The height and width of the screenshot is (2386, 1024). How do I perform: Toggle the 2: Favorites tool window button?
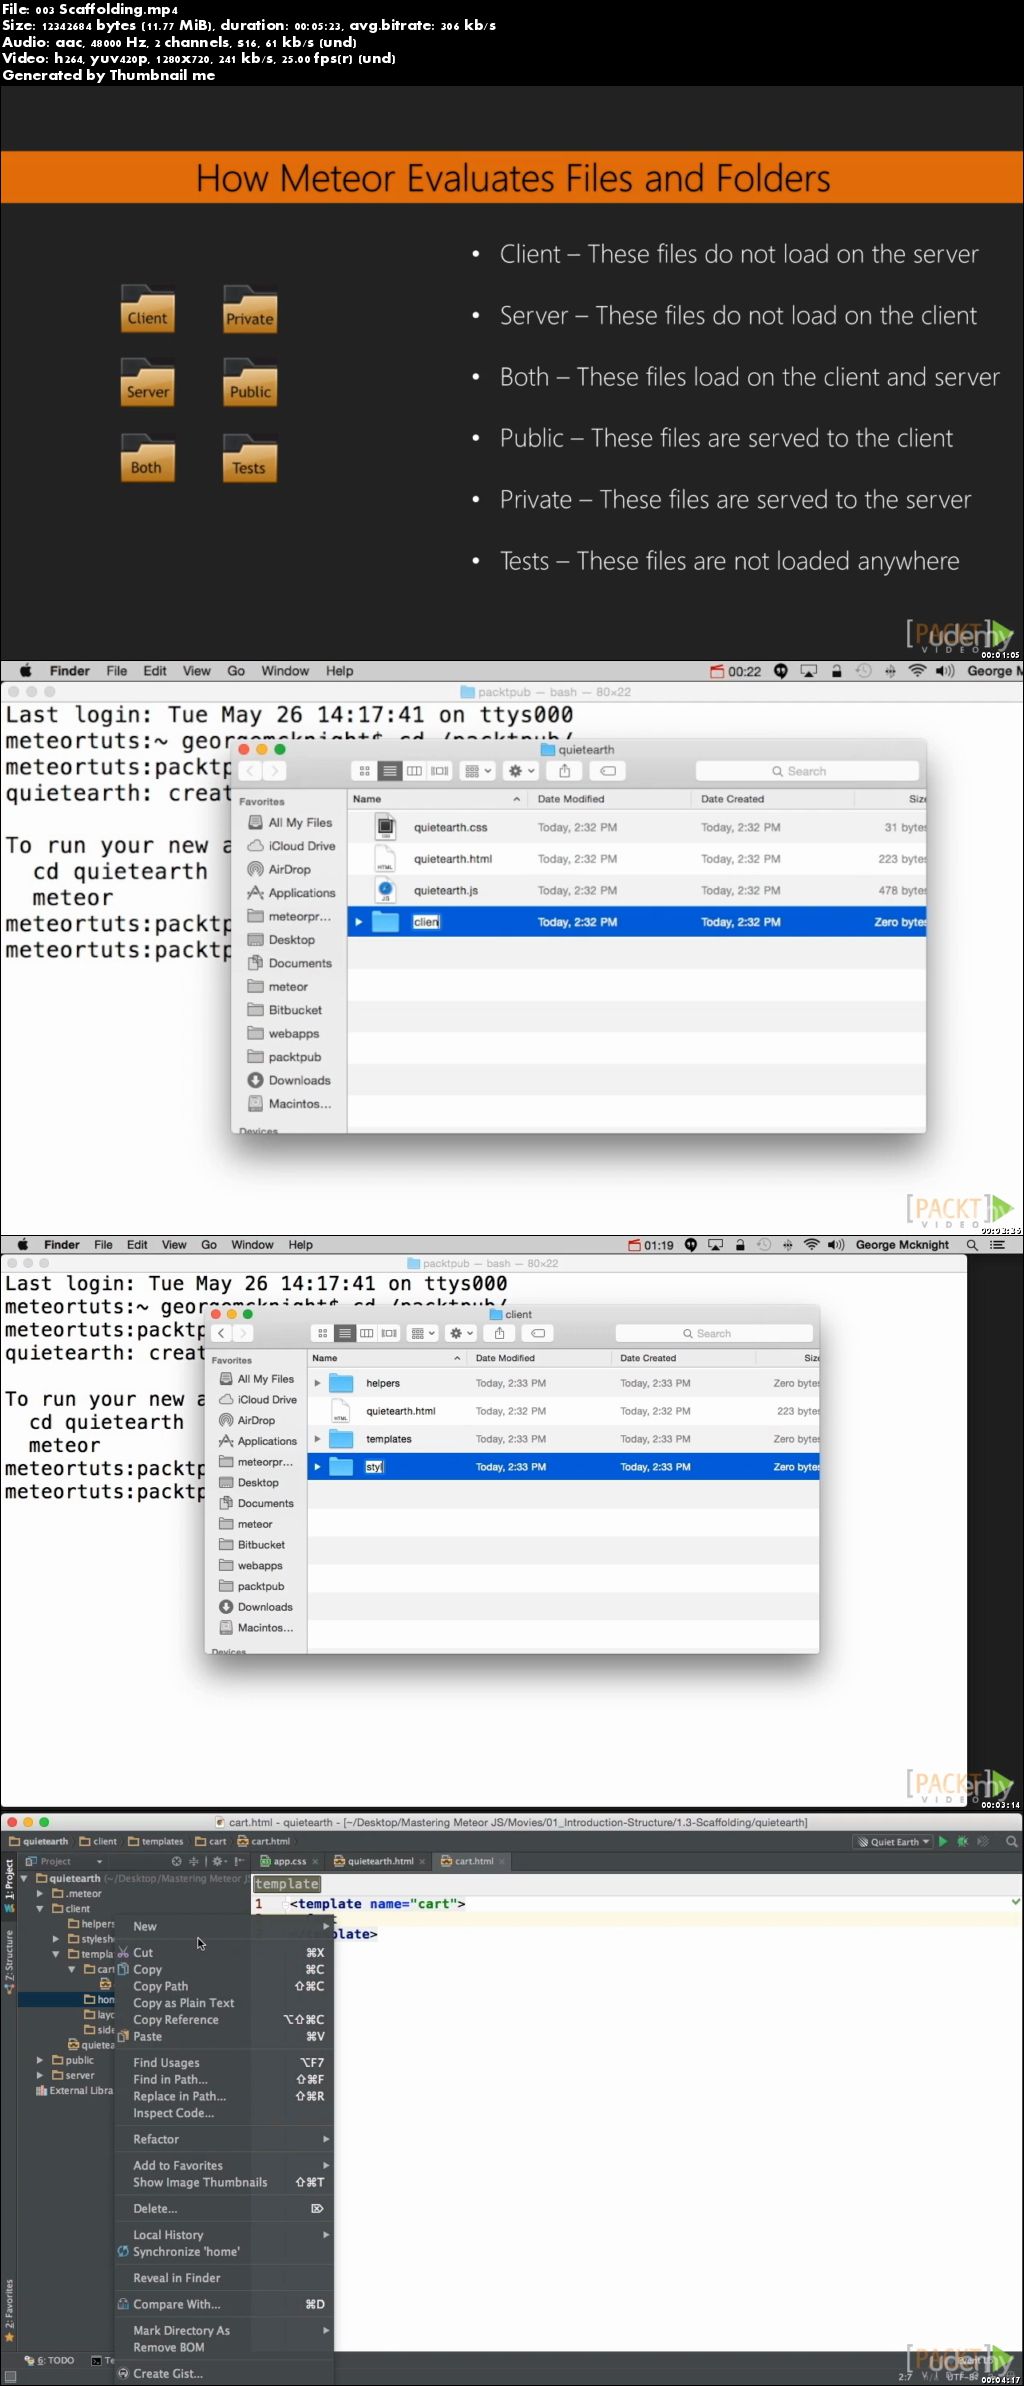[x=9, y=2312]
